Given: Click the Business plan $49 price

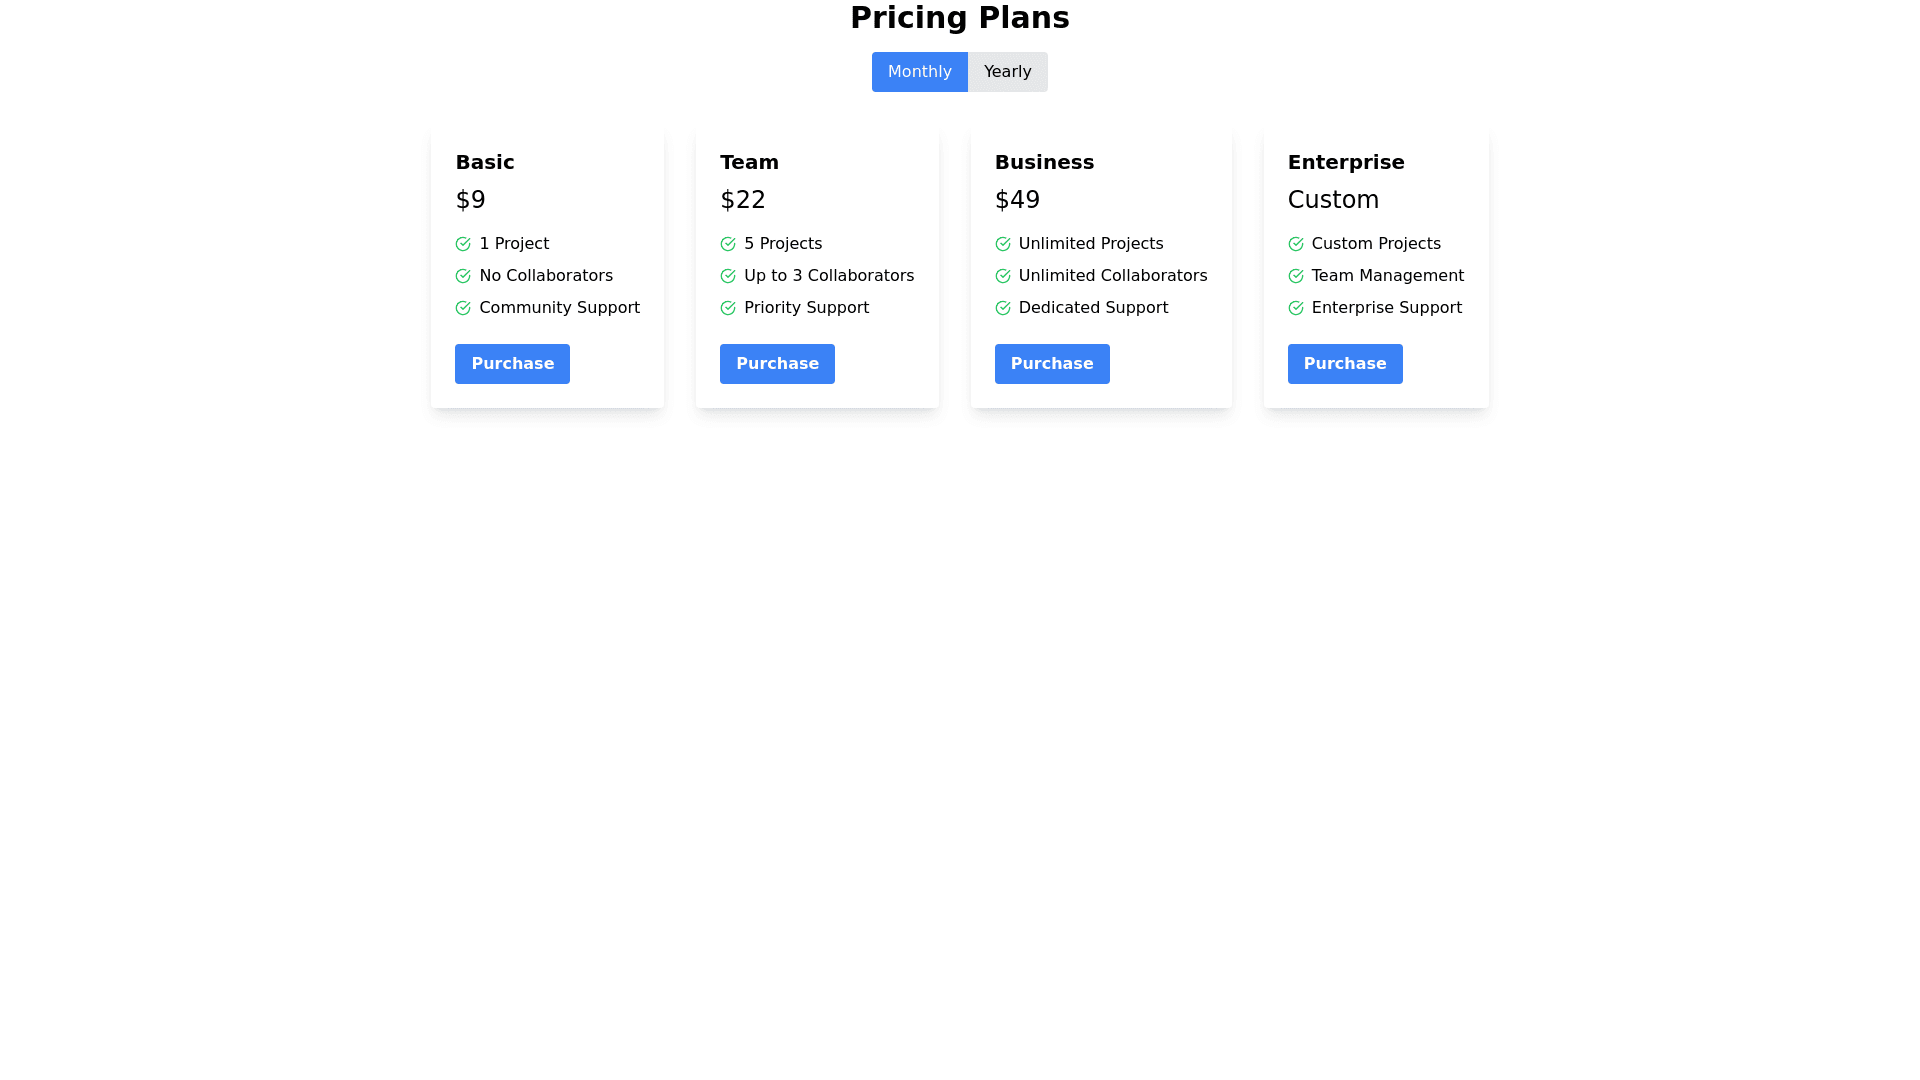Looking at the screenshot, I should [x=1017, y=200].
